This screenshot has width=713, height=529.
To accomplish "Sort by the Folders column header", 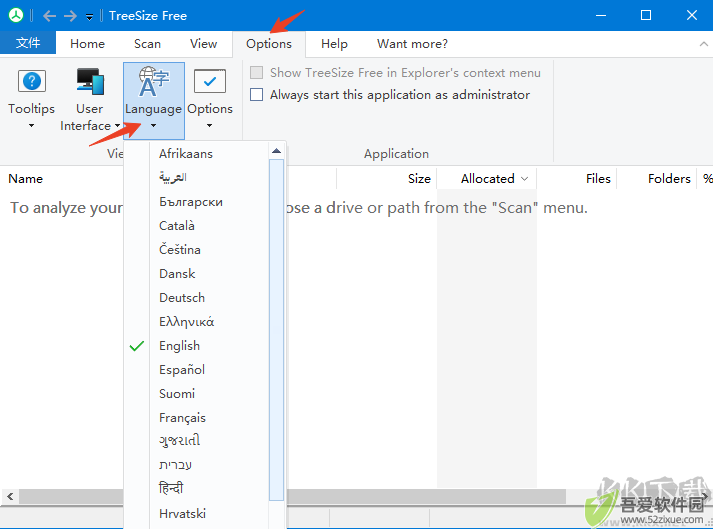I will pyautogui.click(x=669, y=179).
